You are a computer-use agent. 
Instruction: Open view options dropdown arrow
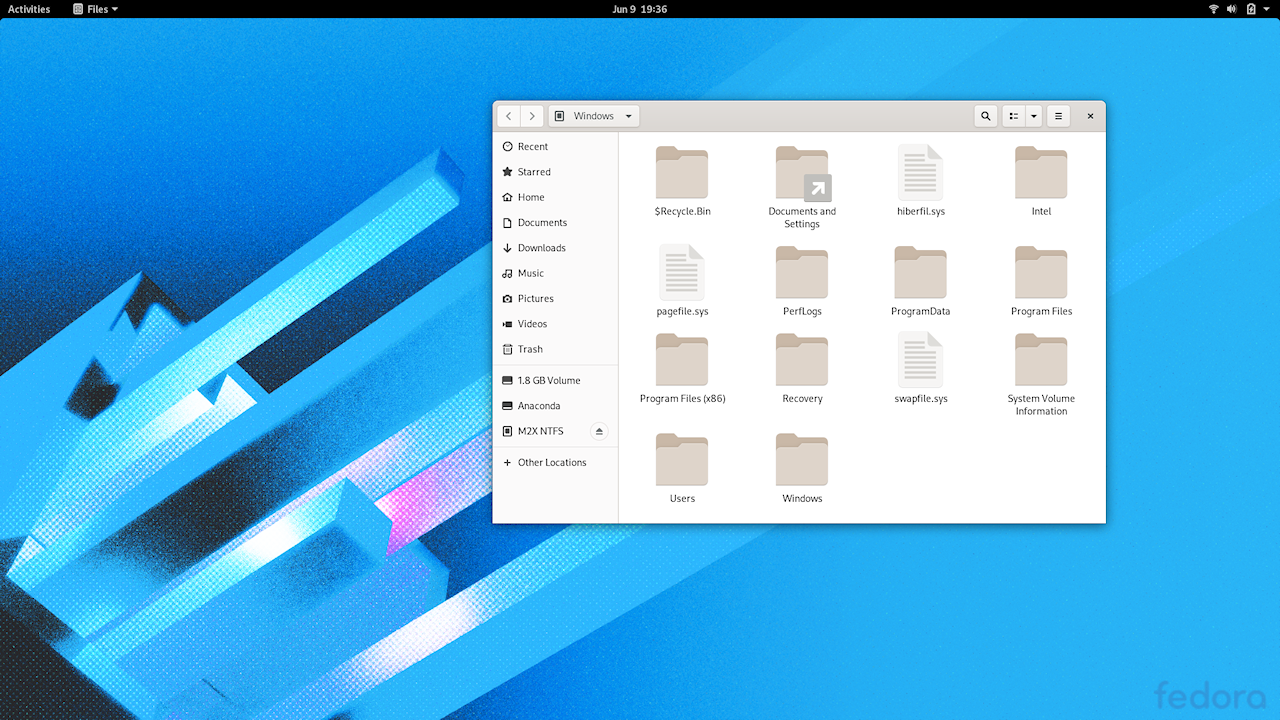[1034, 116]
